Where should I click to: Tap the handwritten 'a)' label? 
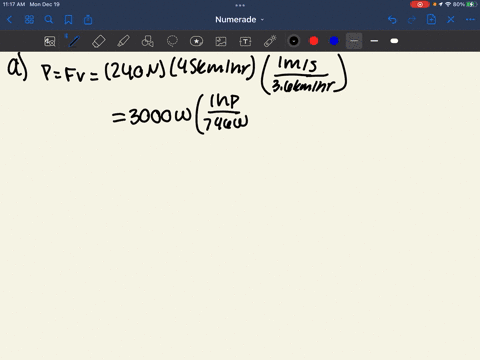(17, 67)
